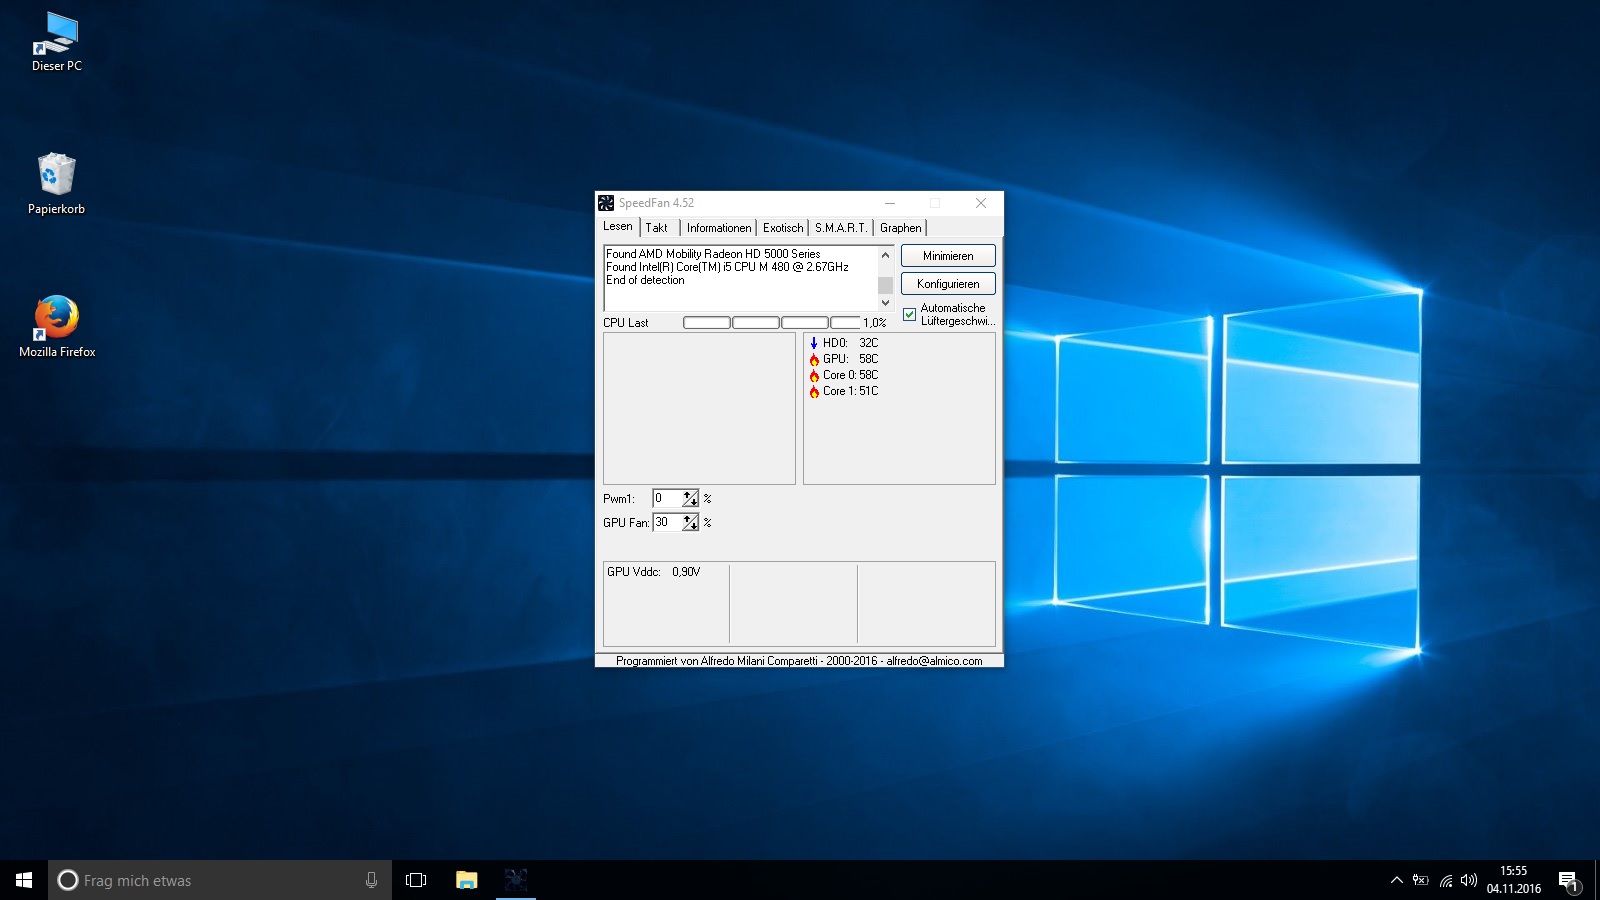Viewport: 1600px width, 900px height.
Task: Click the 'Frag mich etwas' search box
Action: [220, 880]
